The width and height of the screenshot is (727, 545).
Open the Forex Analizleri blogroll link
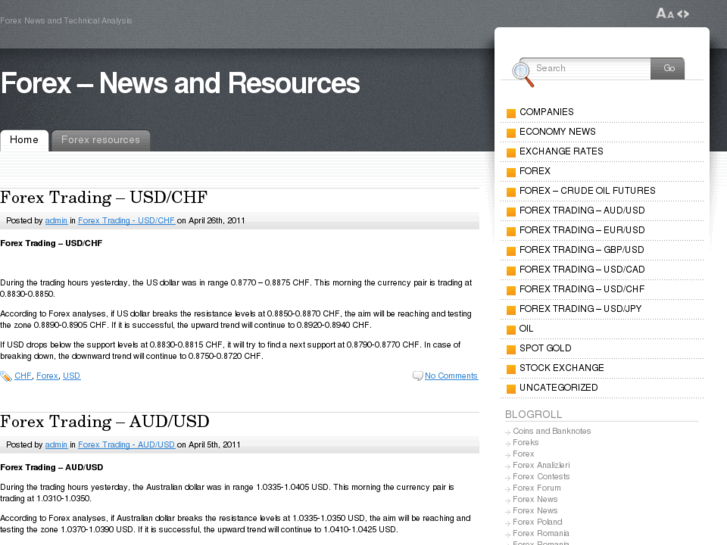click(x=542, y=465)
